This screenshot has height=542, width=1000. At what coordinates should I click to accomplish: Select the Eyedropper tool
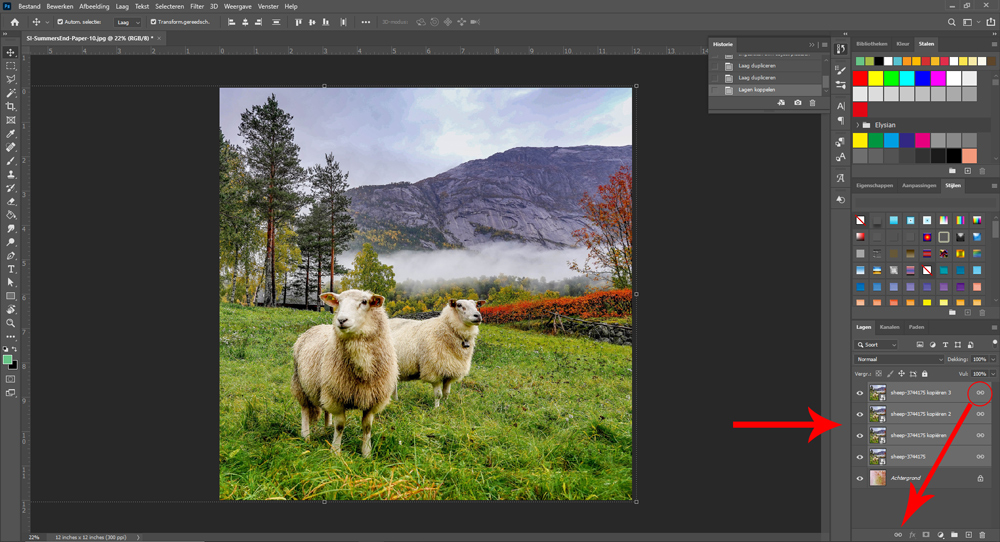coord(11,134)
